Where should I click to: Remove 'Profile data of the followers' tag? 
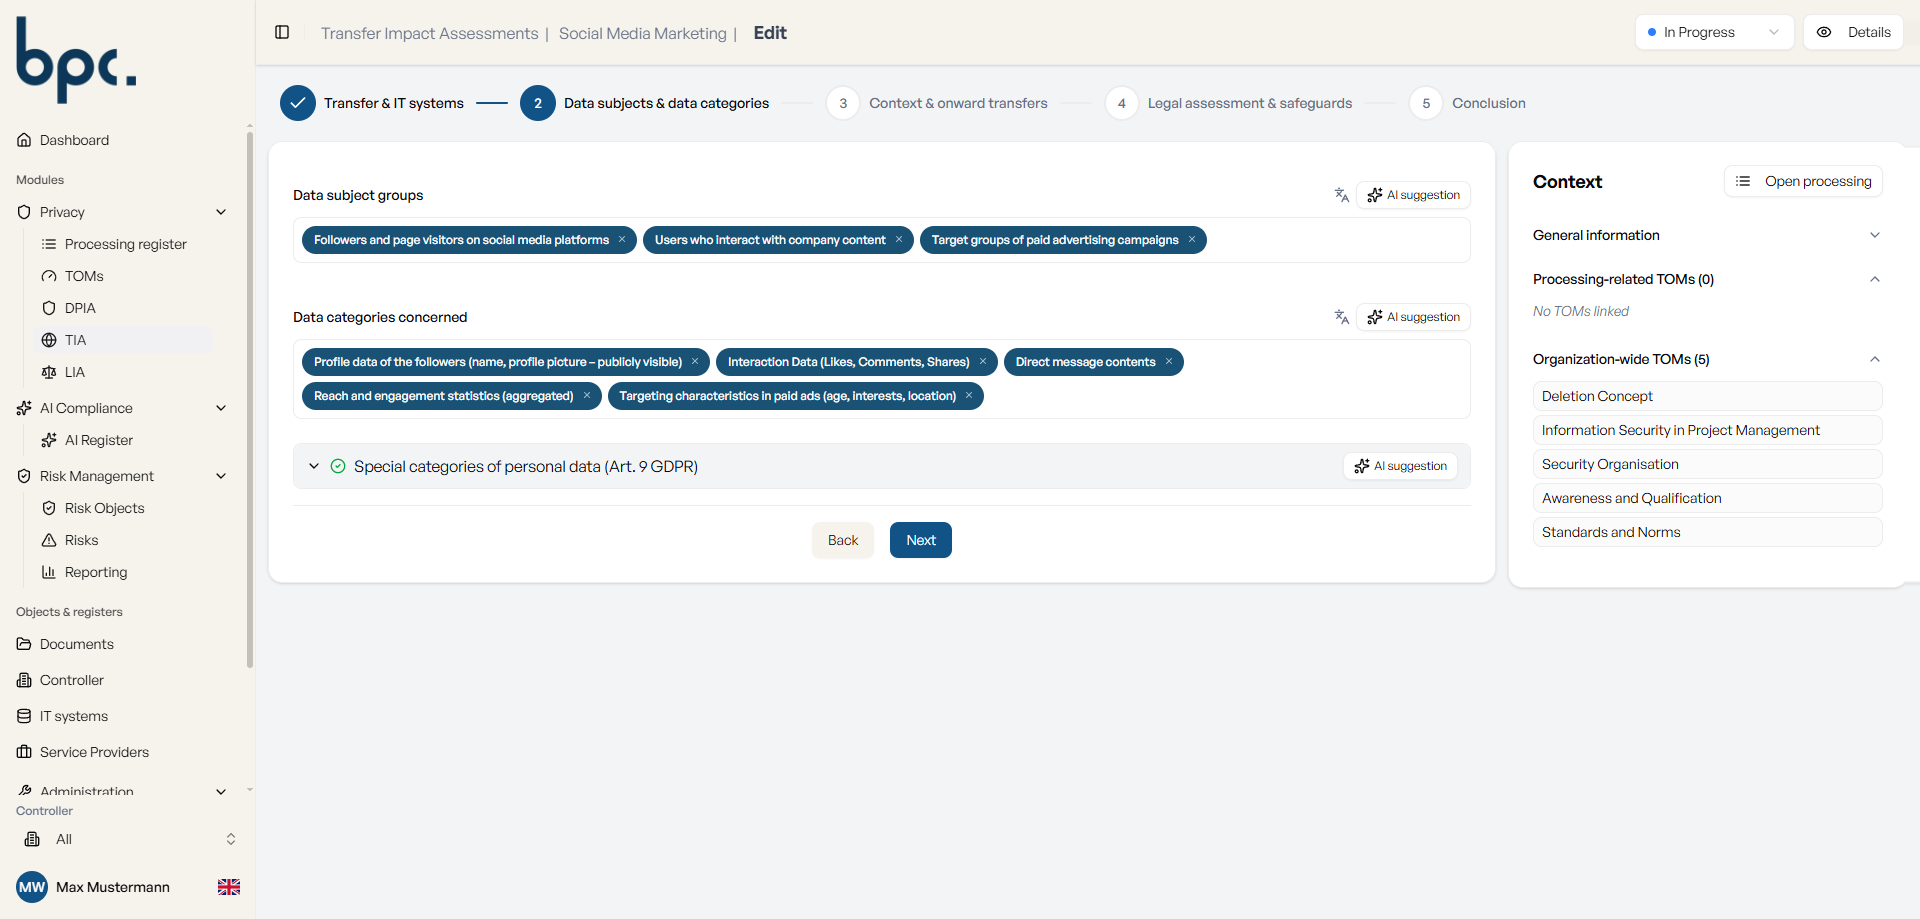pos(695,362)
